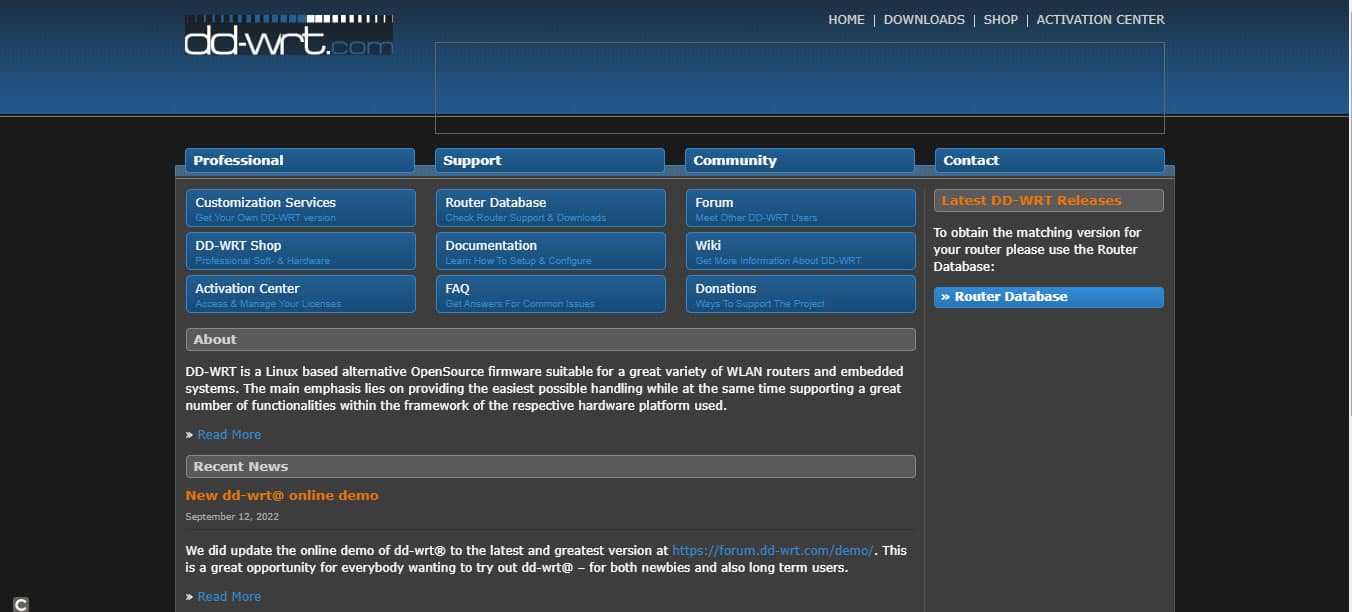
Task: Click Router Database button under Latest DD-WRT Releases
Action: pyautogui.click(x=1049, y=297)
